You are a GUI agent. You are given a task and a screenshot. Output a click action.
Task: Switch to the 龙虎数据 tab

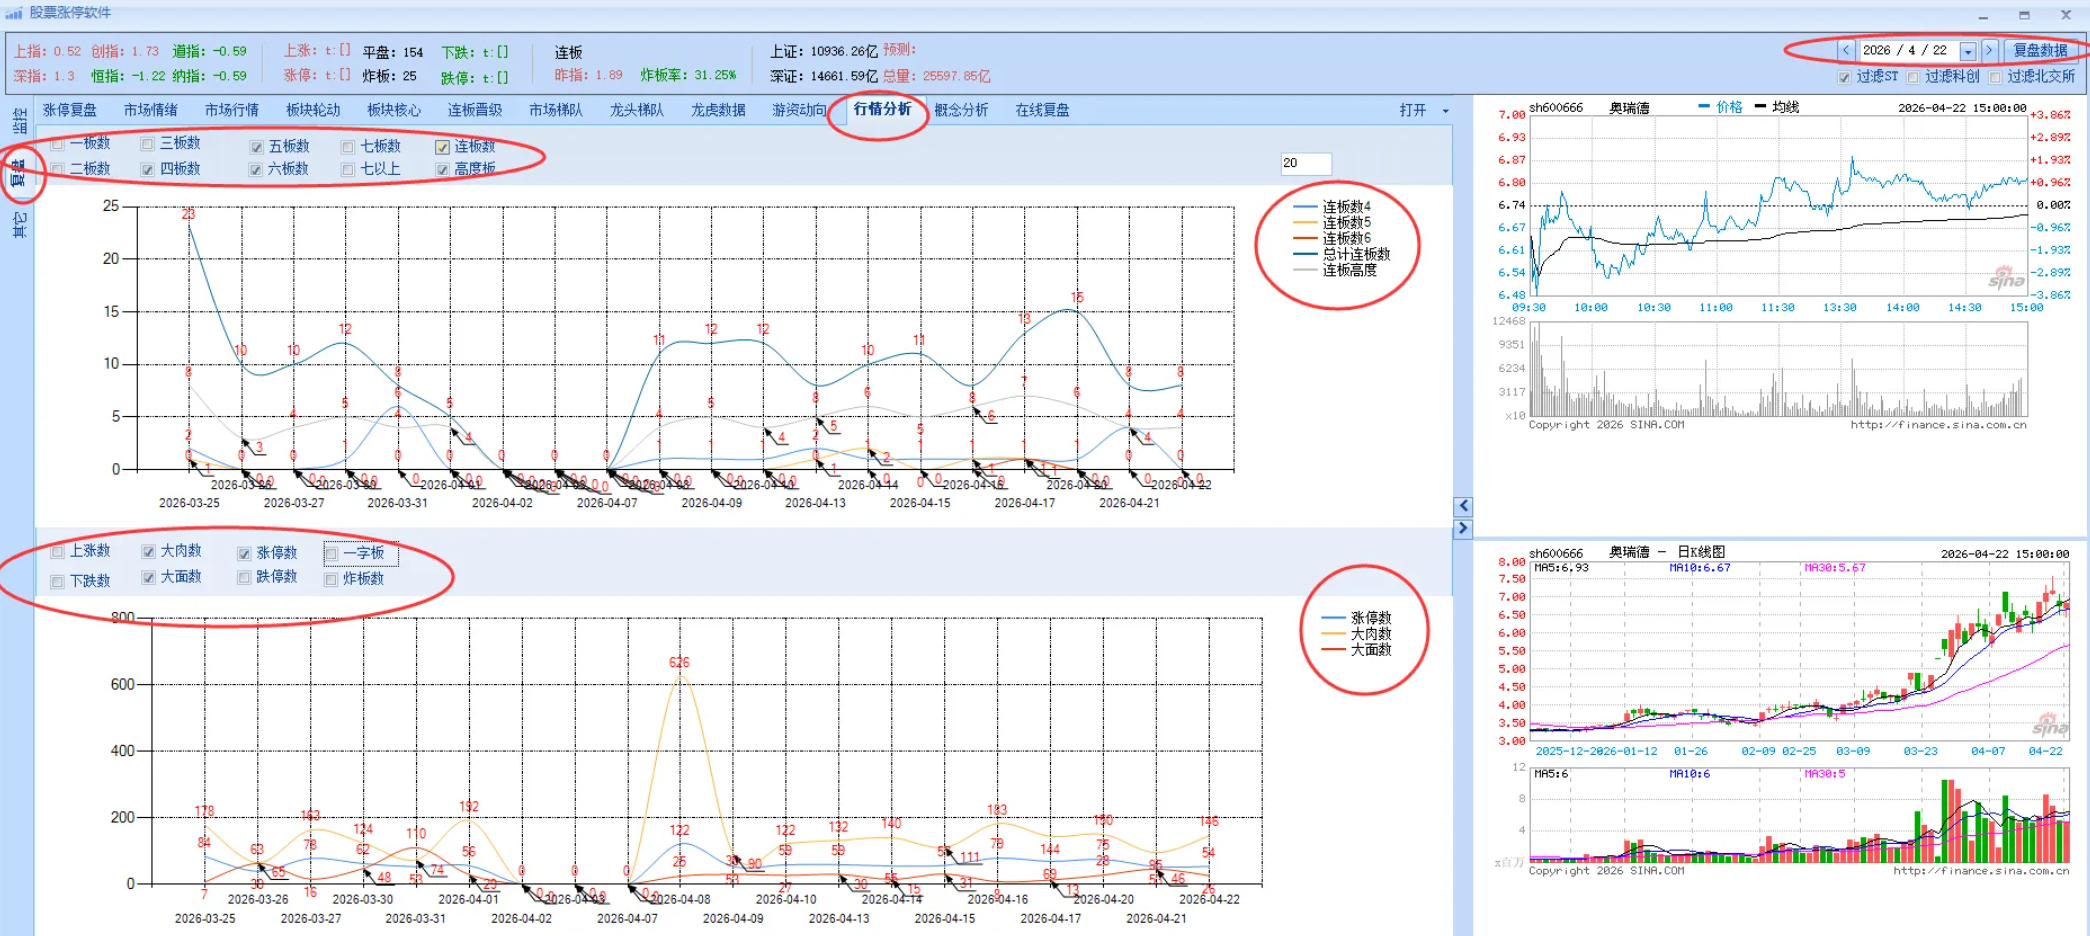tap(718, 110)
